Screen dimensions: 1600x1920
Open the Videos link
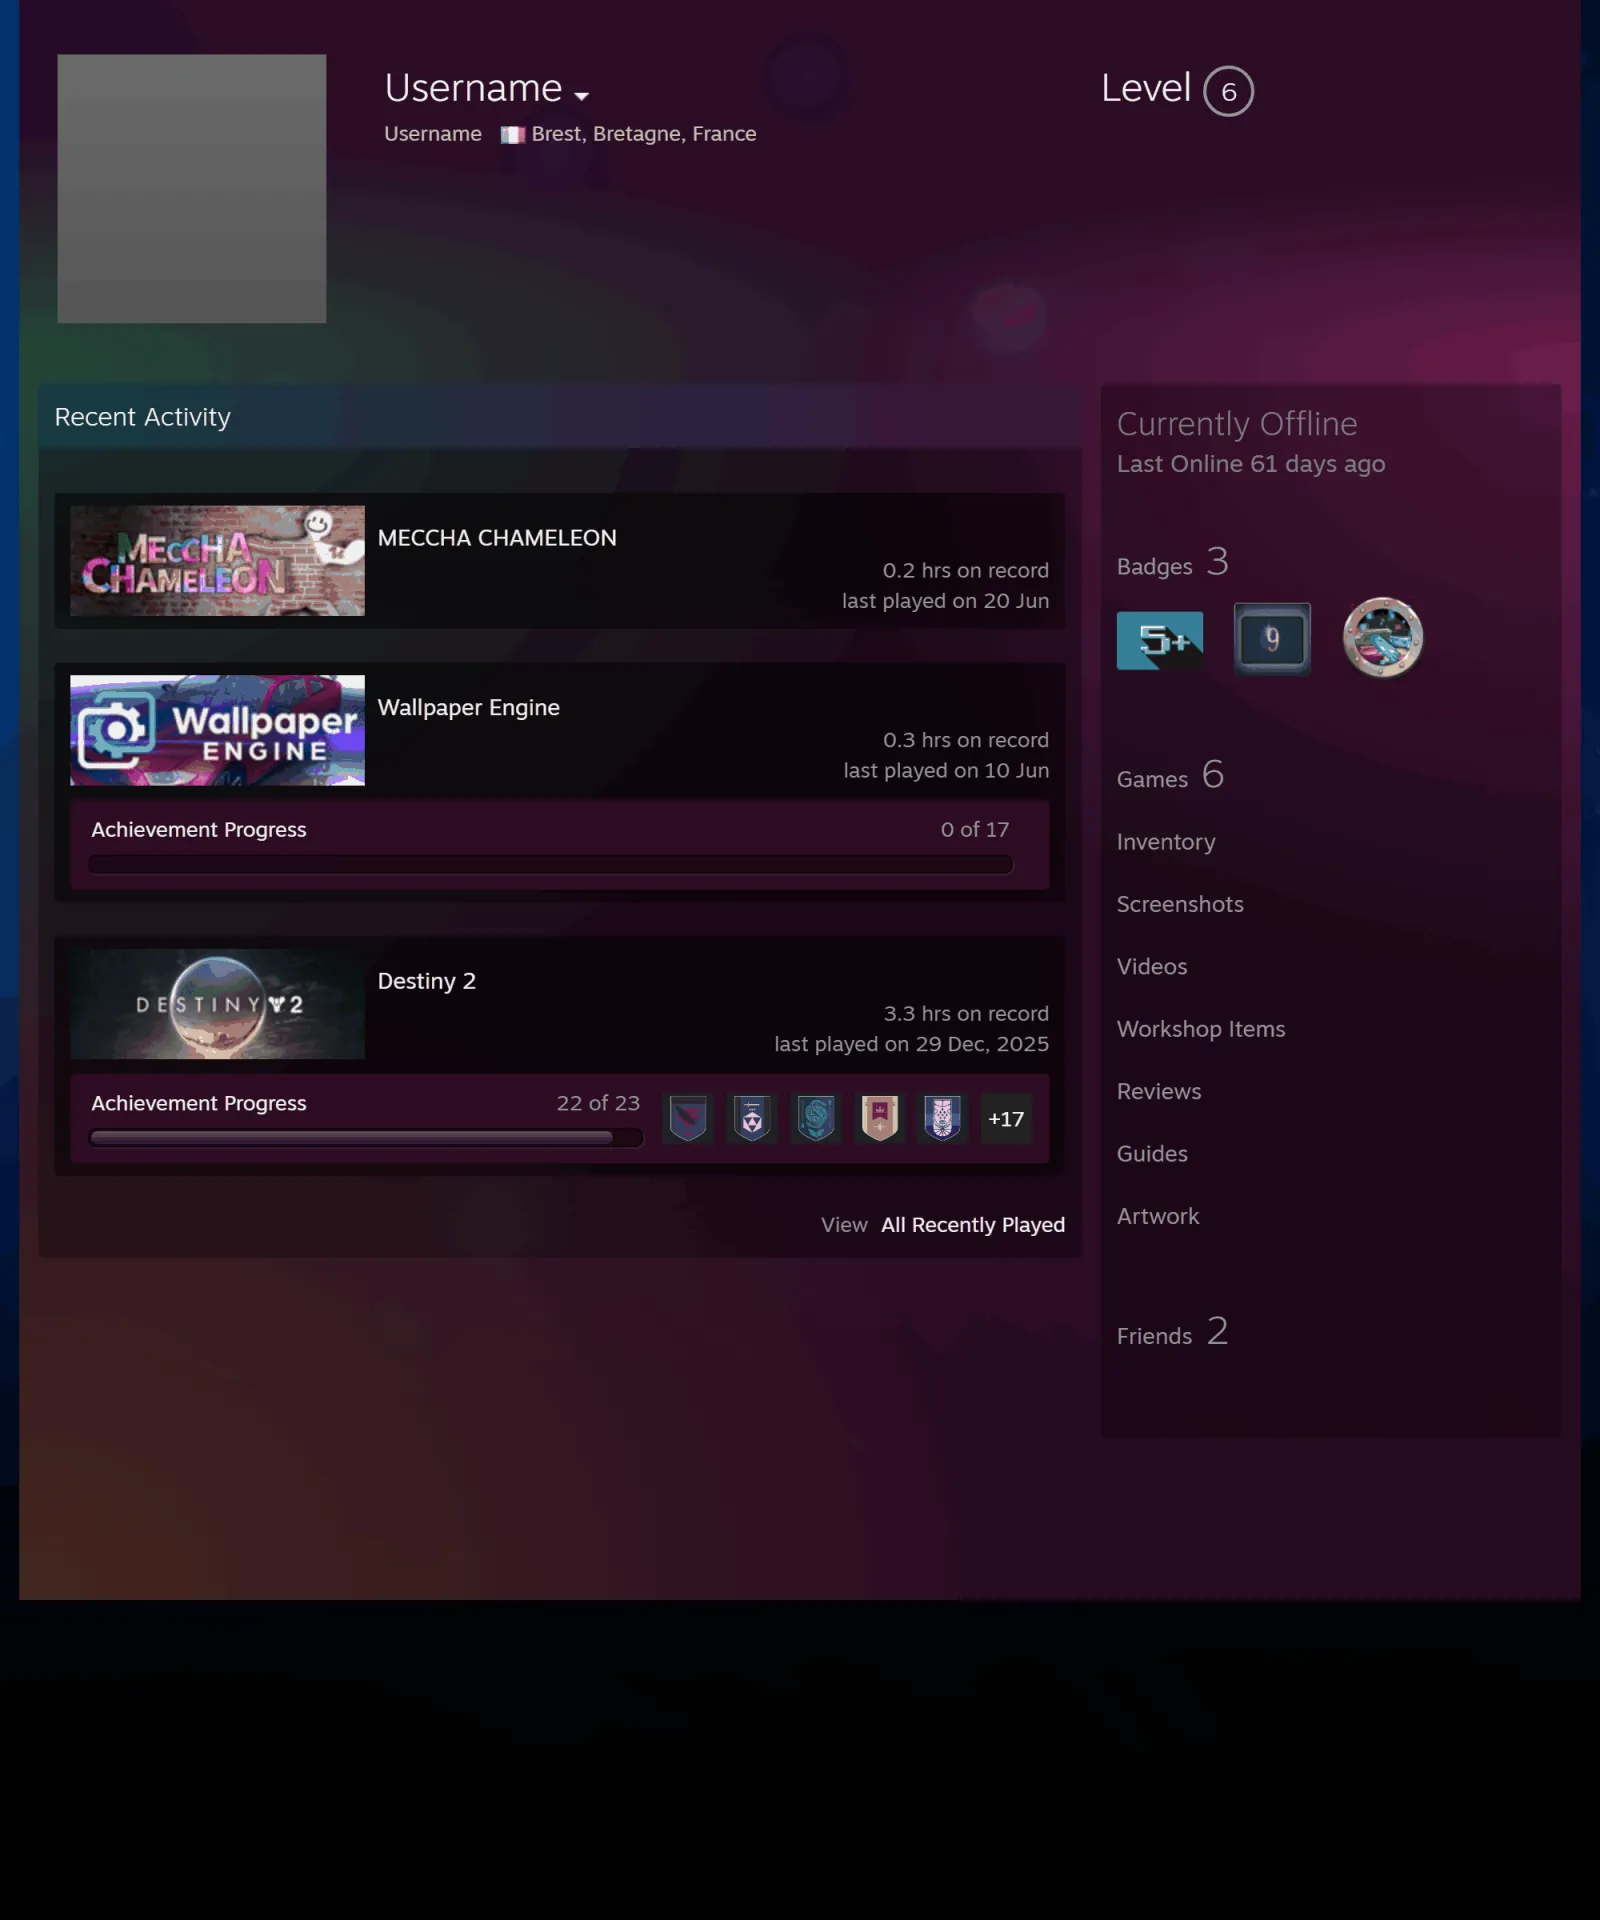1152,967
